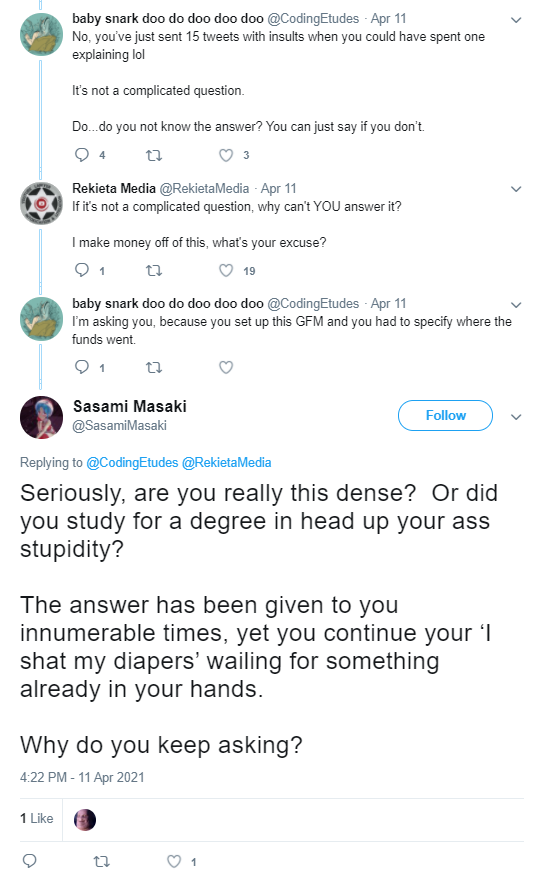This screenshot has width=550, height=887.
Task: Reply to Rekieta Media's tweet
Action: [82, 270]
